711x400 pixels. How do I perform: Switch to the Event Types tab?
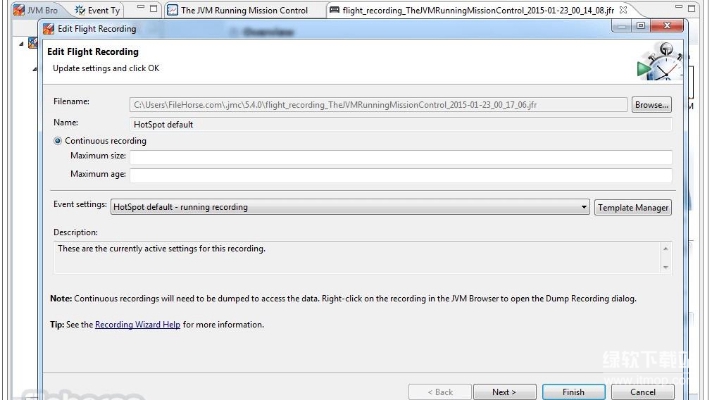coord(104,10)
